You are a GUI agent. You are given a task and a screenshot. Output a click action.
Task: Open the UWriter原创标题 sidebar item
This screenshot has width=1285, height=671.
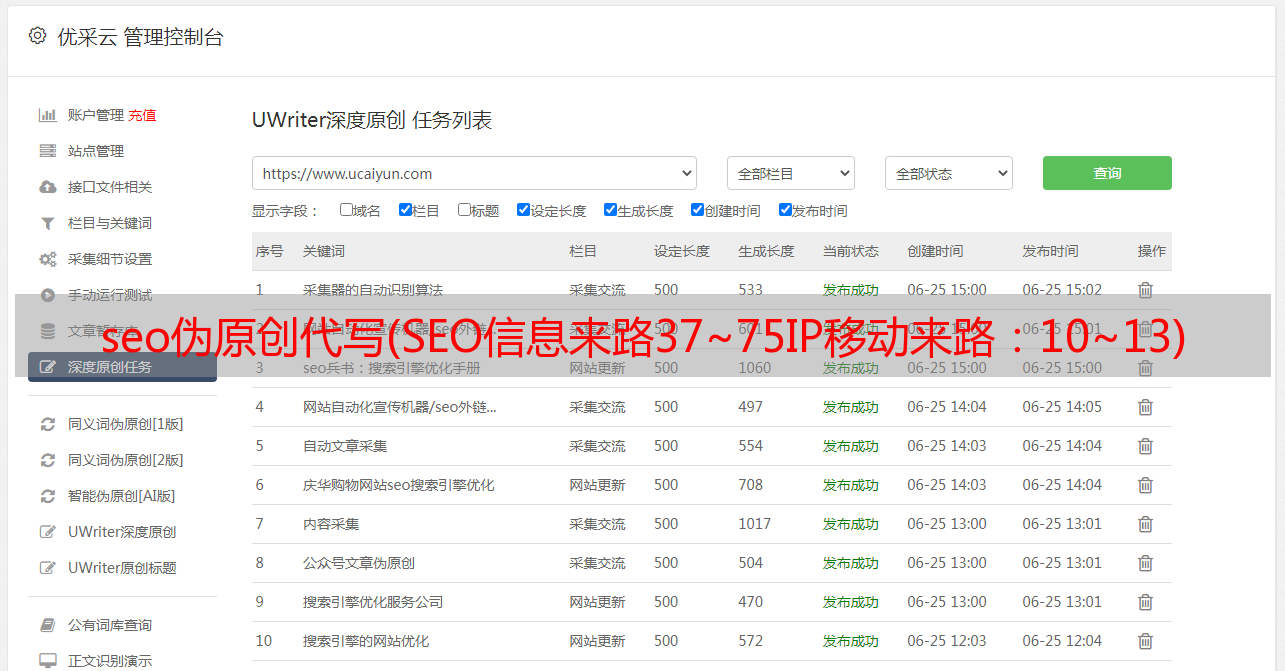click(x=122, y=568)
